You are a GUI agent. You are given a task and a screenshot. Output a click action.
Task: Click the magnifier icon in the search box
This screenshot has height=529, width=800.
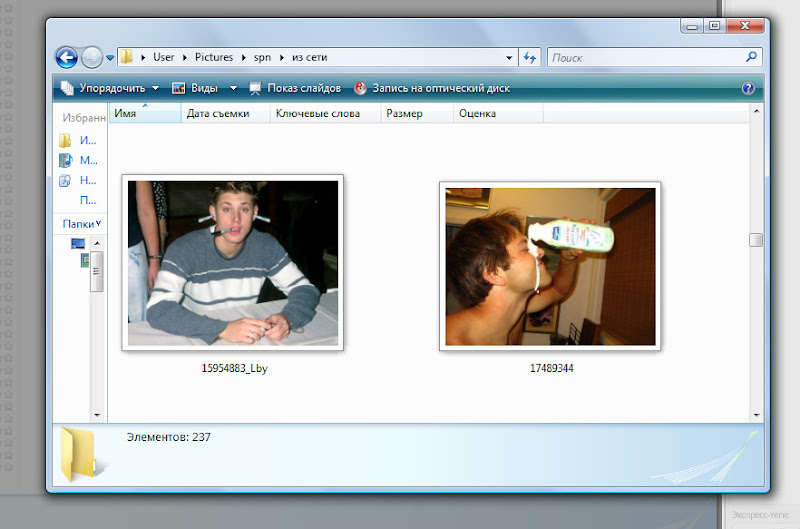[x=752, y=58]
